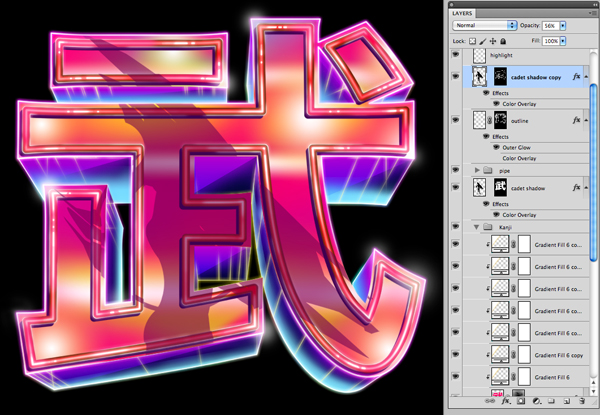Viewport: 600px width, 415px height.
Task: Select the highlight layer thumbnail
Action: (x=479, y=55)
